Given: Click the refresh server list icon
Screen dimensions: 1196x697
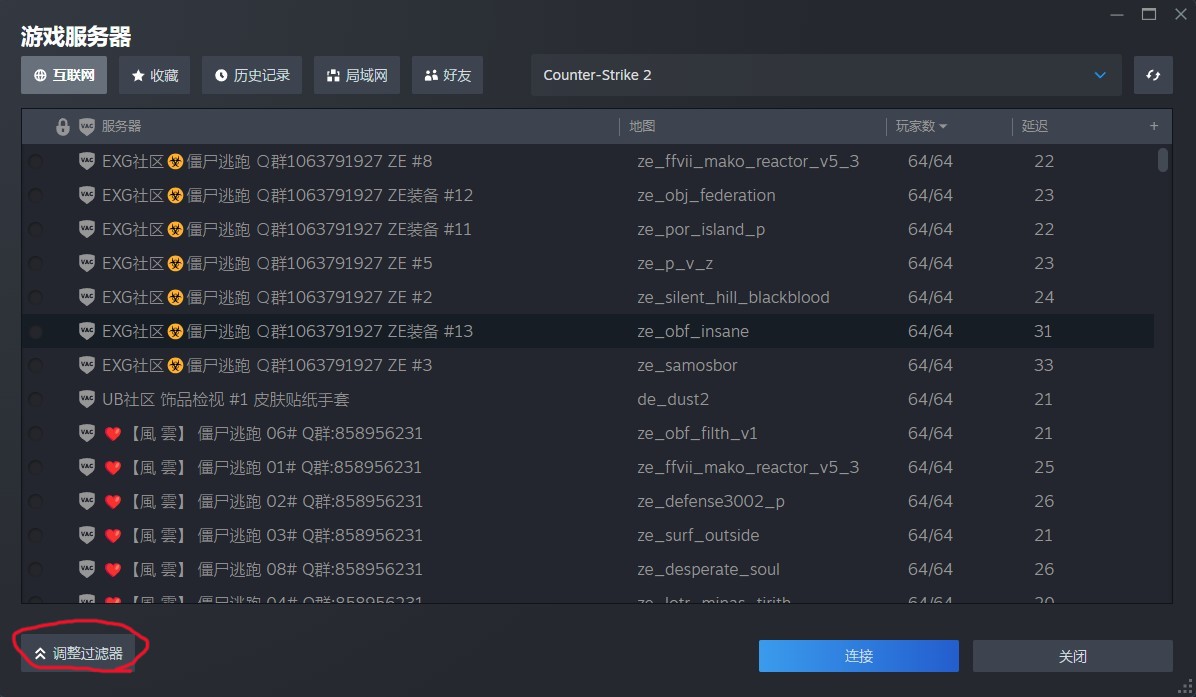Looking at the screenshot, I should [x=1153, y=75].
